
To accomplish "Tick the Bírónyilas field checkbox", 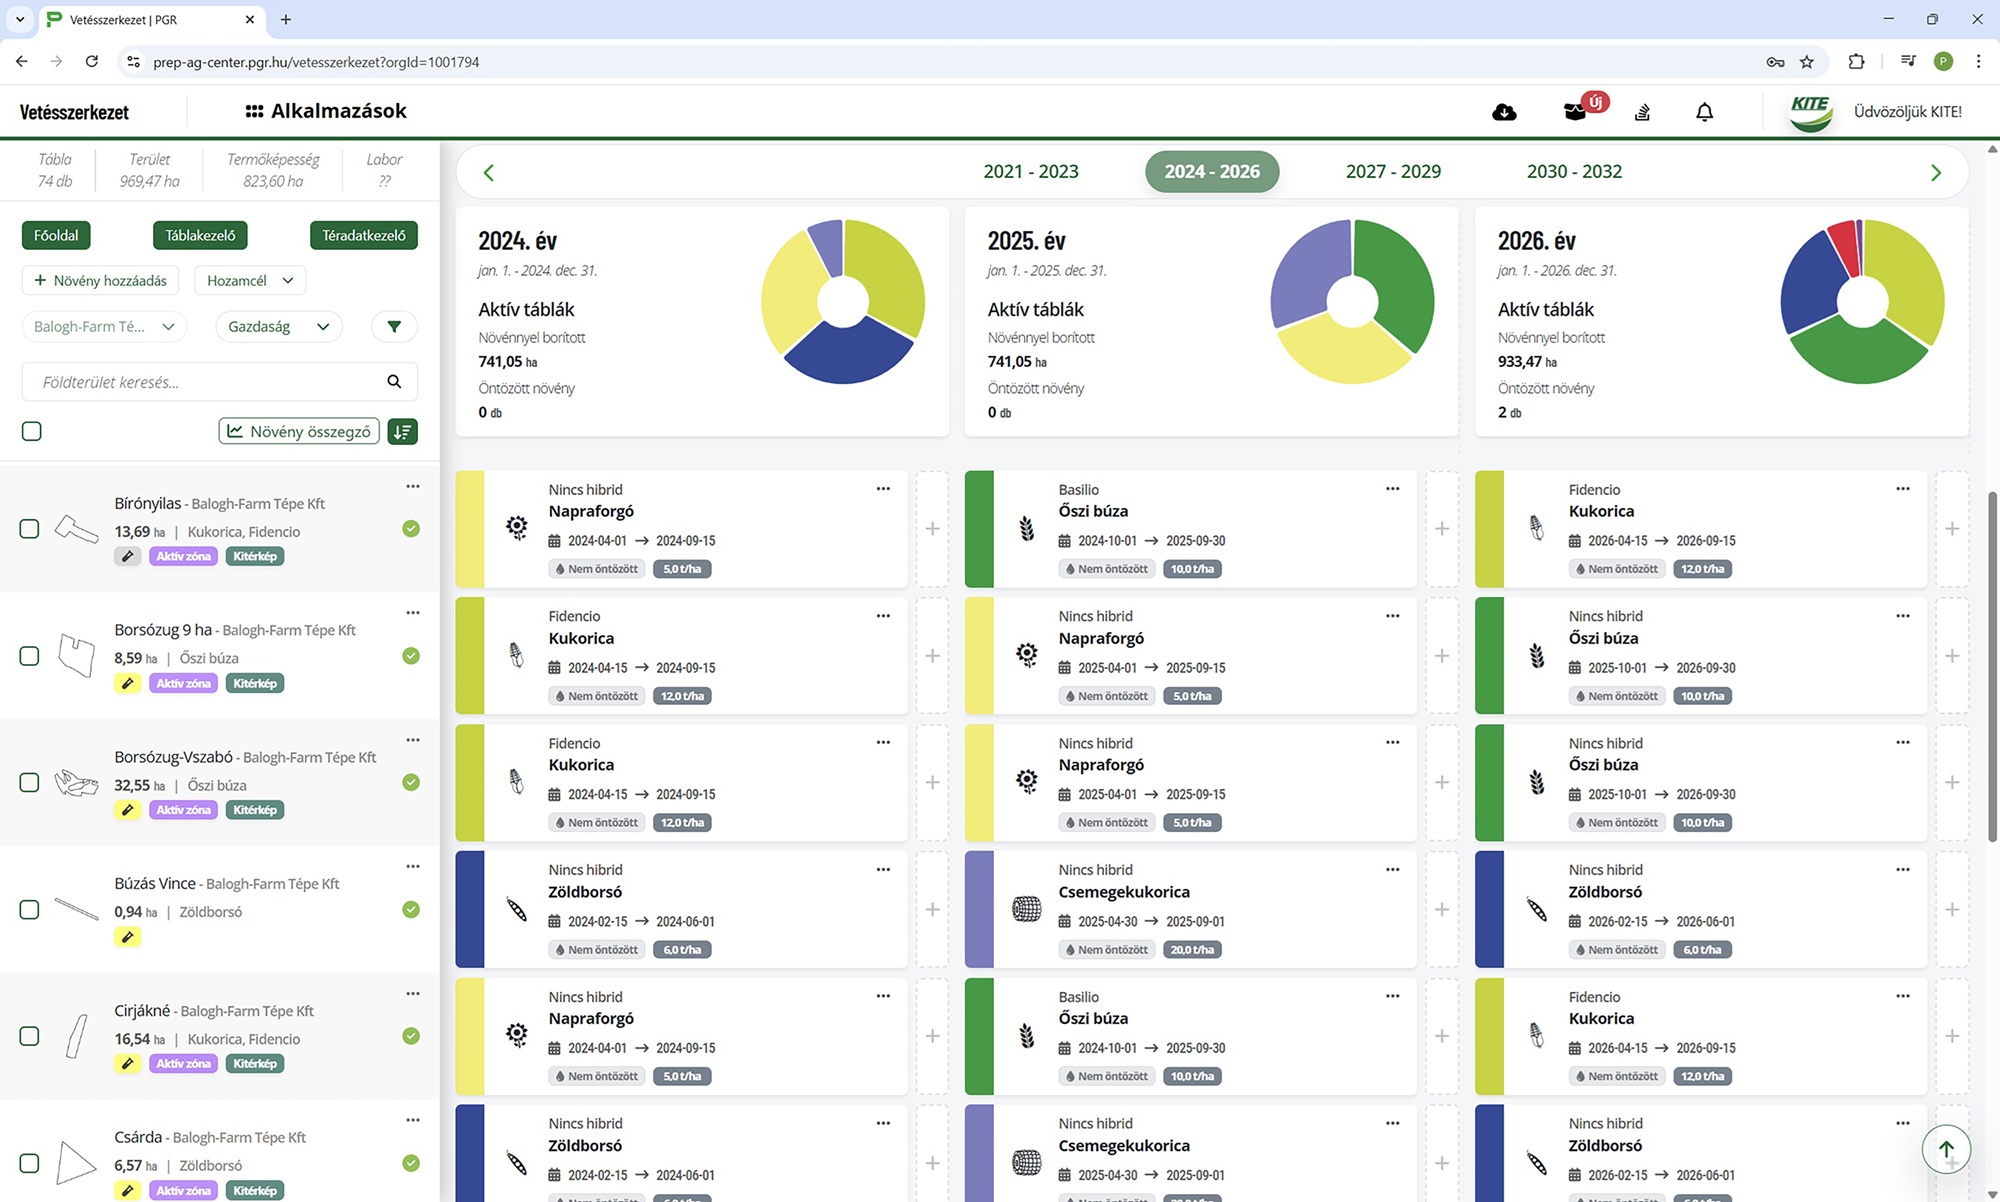I will click(30, 529).
